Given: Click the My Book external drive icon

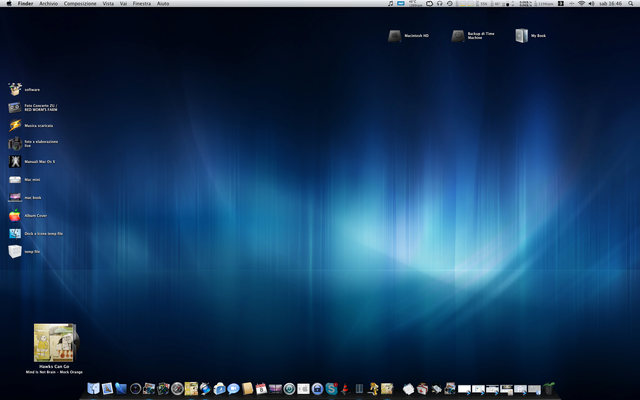Looking at the screenshot, I should pyautogui.click(x=521, y=36).
